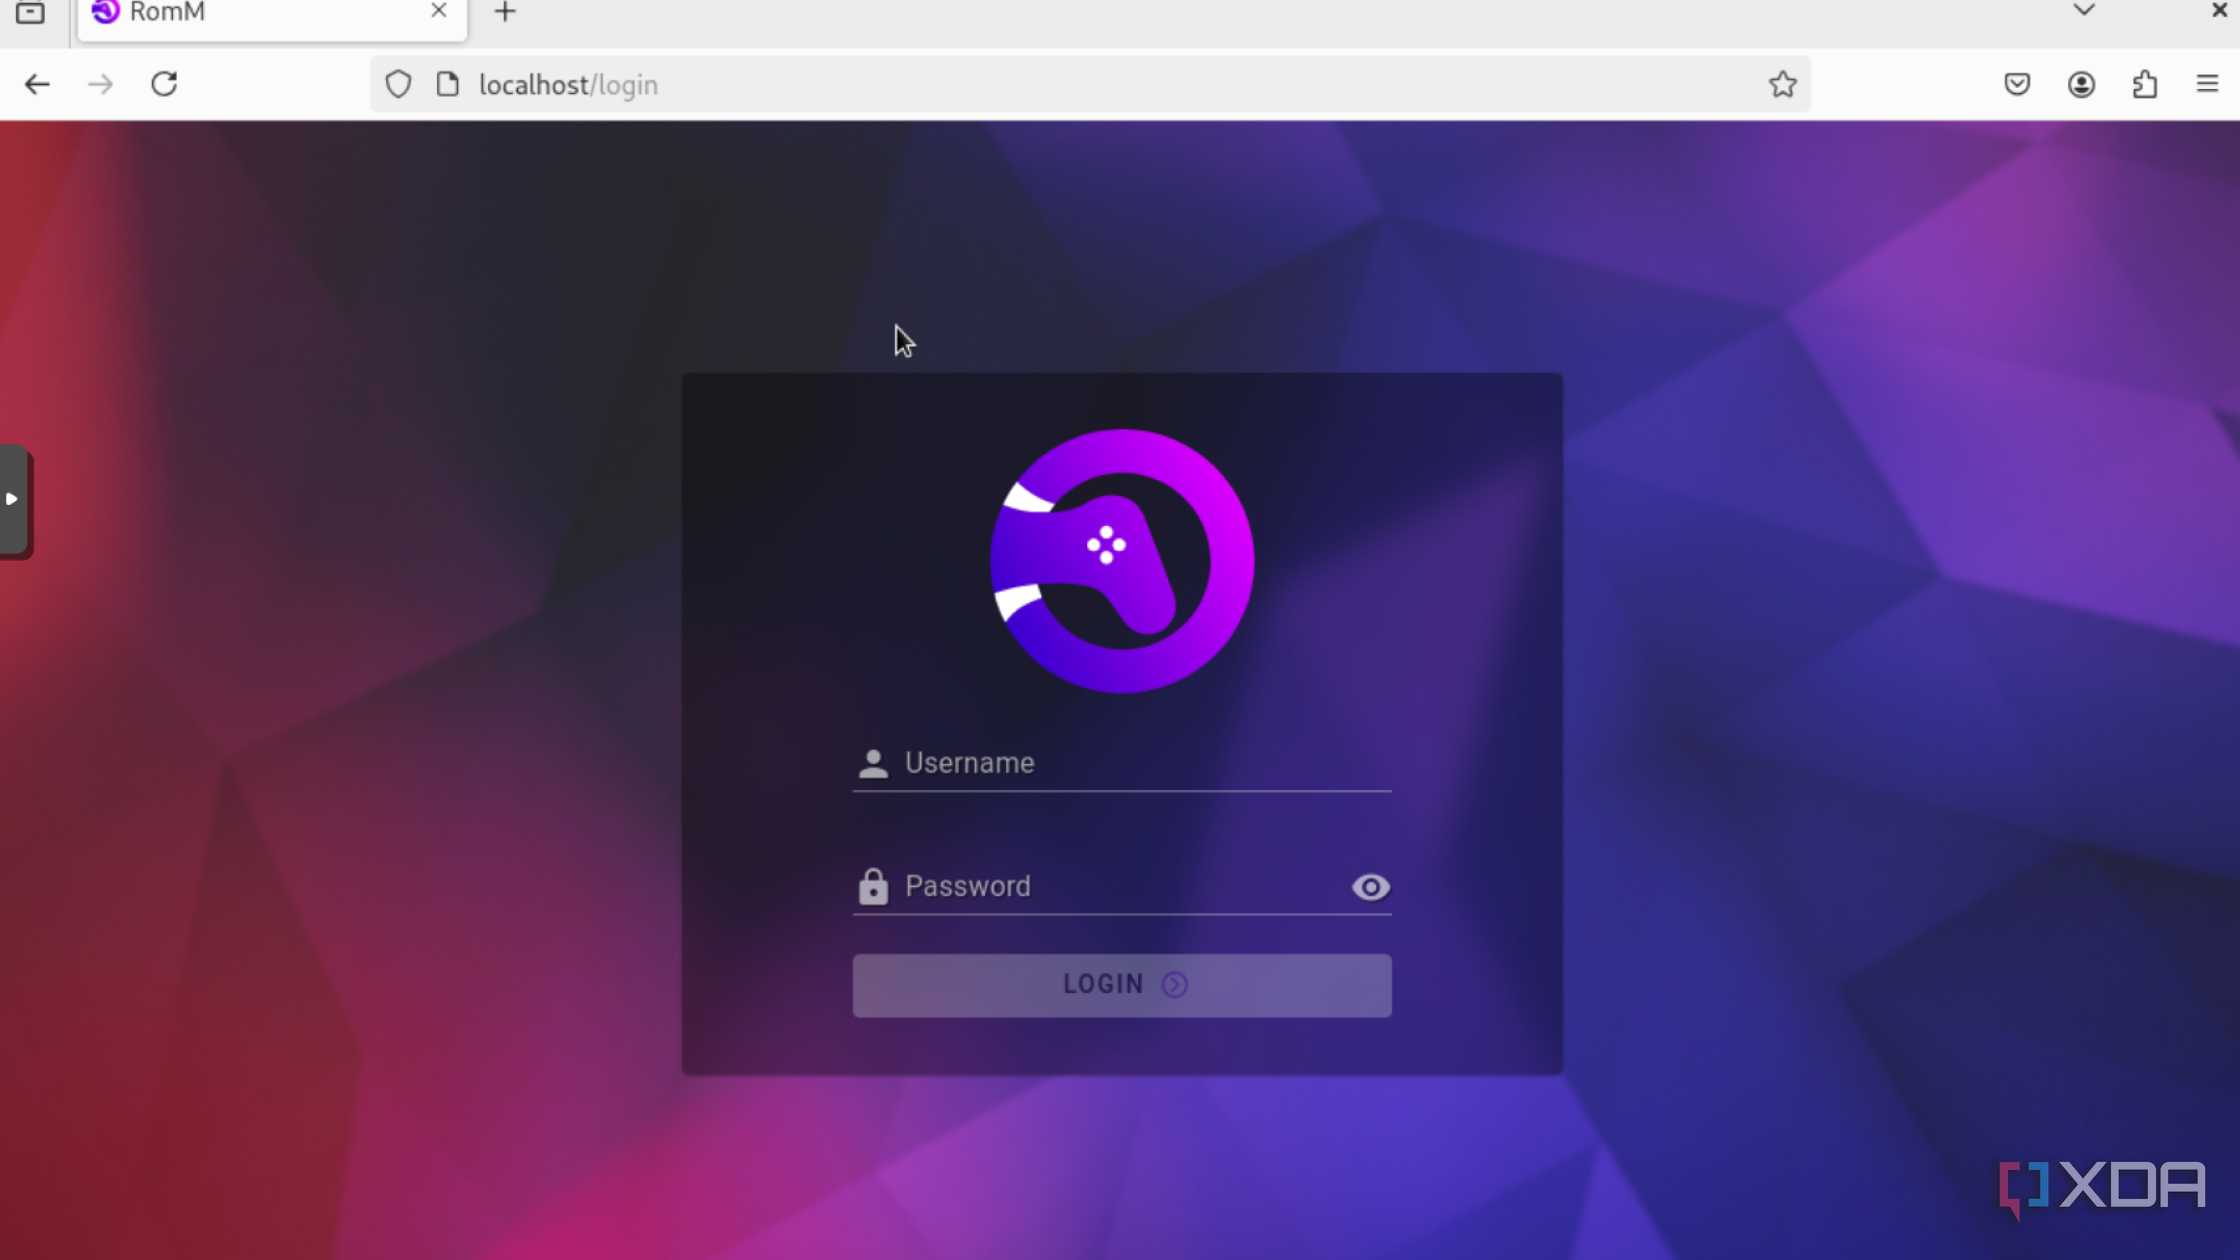Open the Firefox hamburger menu

[x=2207, y=84]
